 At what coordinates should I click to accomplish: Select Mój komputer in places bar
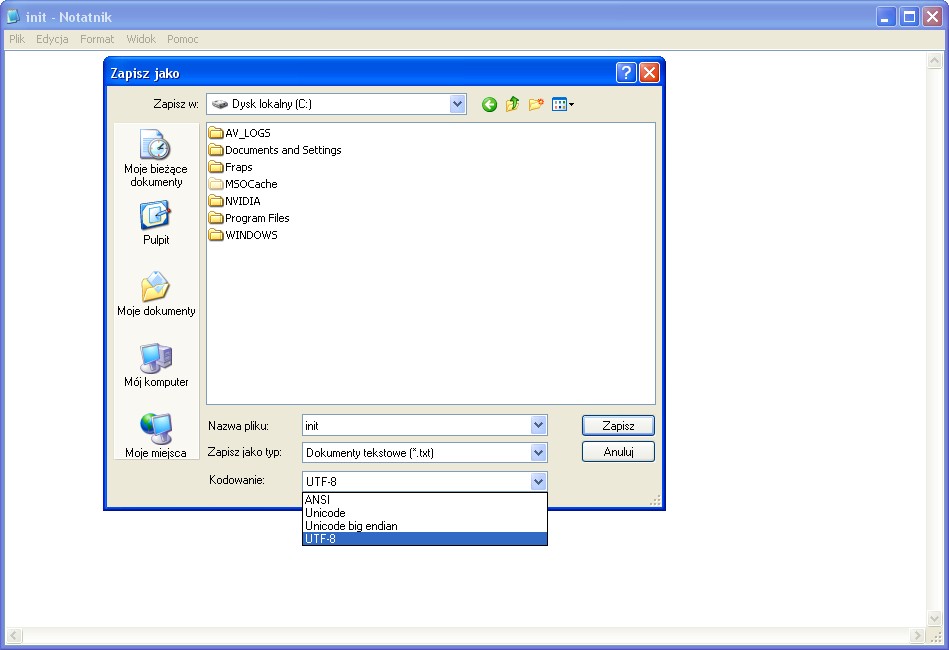point(155,366)
